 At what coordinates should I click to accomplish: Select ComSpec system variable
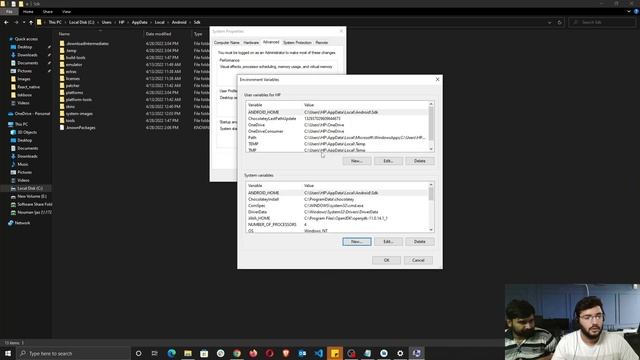(337, 206)
